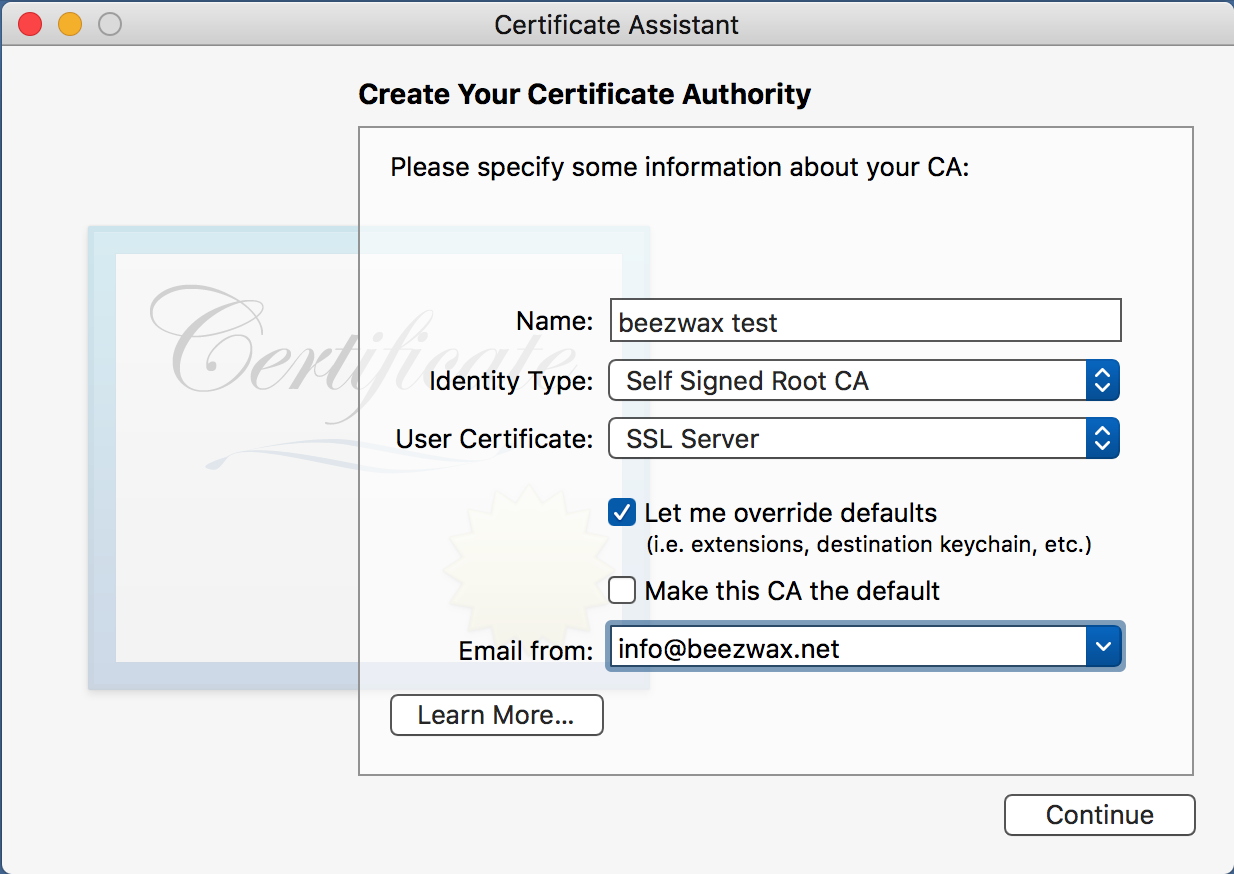1234x874 pixels.
Task: Toggle the override defaults checkbox off
Action: click(x=621, y=512)
